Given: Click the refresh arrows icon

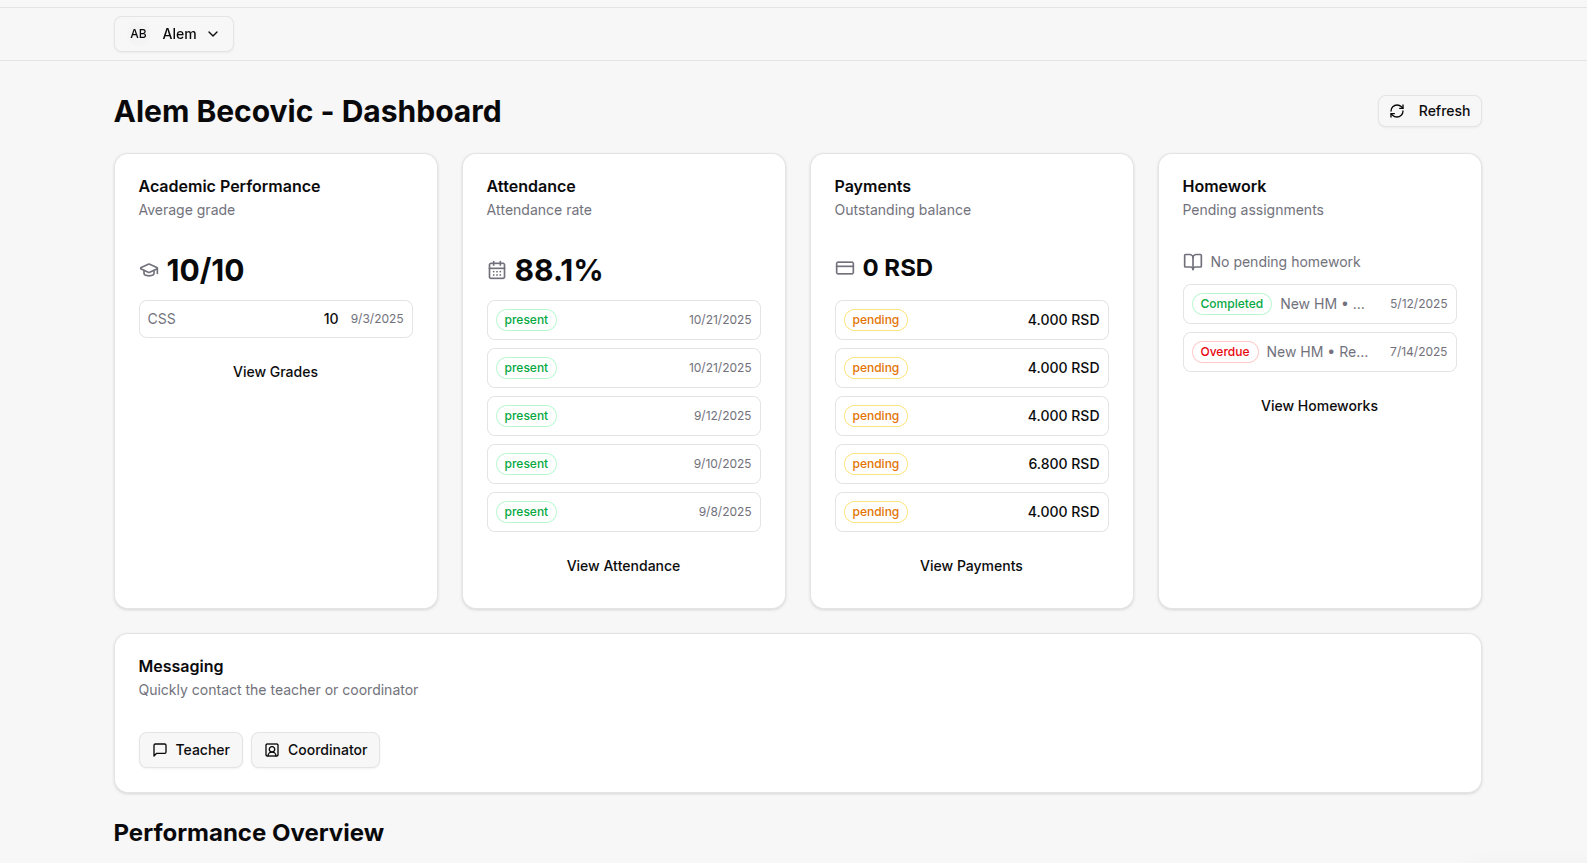Looking at the screenshot, I should (1397, 111).
